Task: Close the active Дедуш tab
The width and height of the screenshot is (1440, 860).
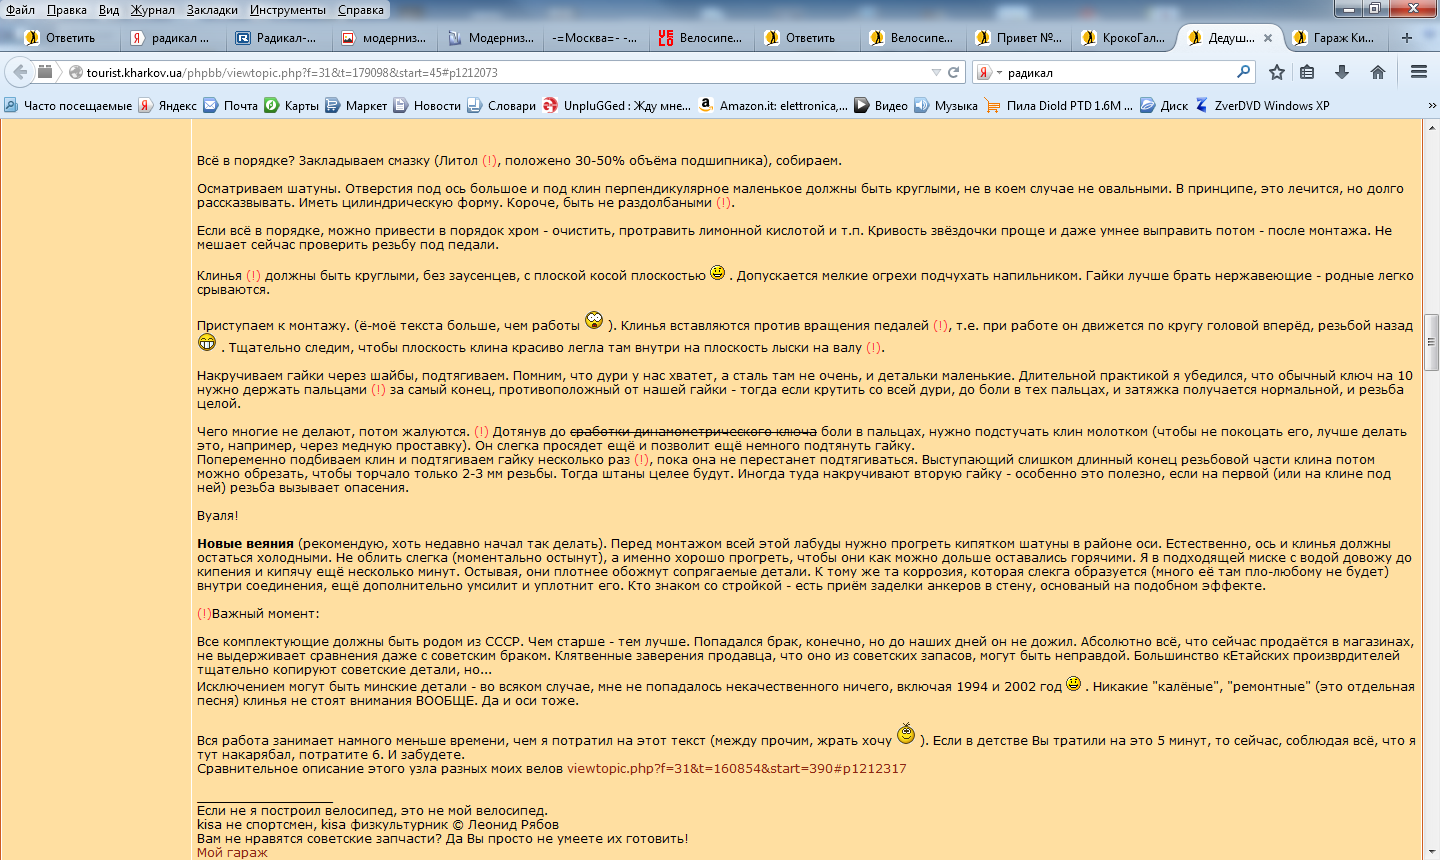Action: coord(1268,38)
